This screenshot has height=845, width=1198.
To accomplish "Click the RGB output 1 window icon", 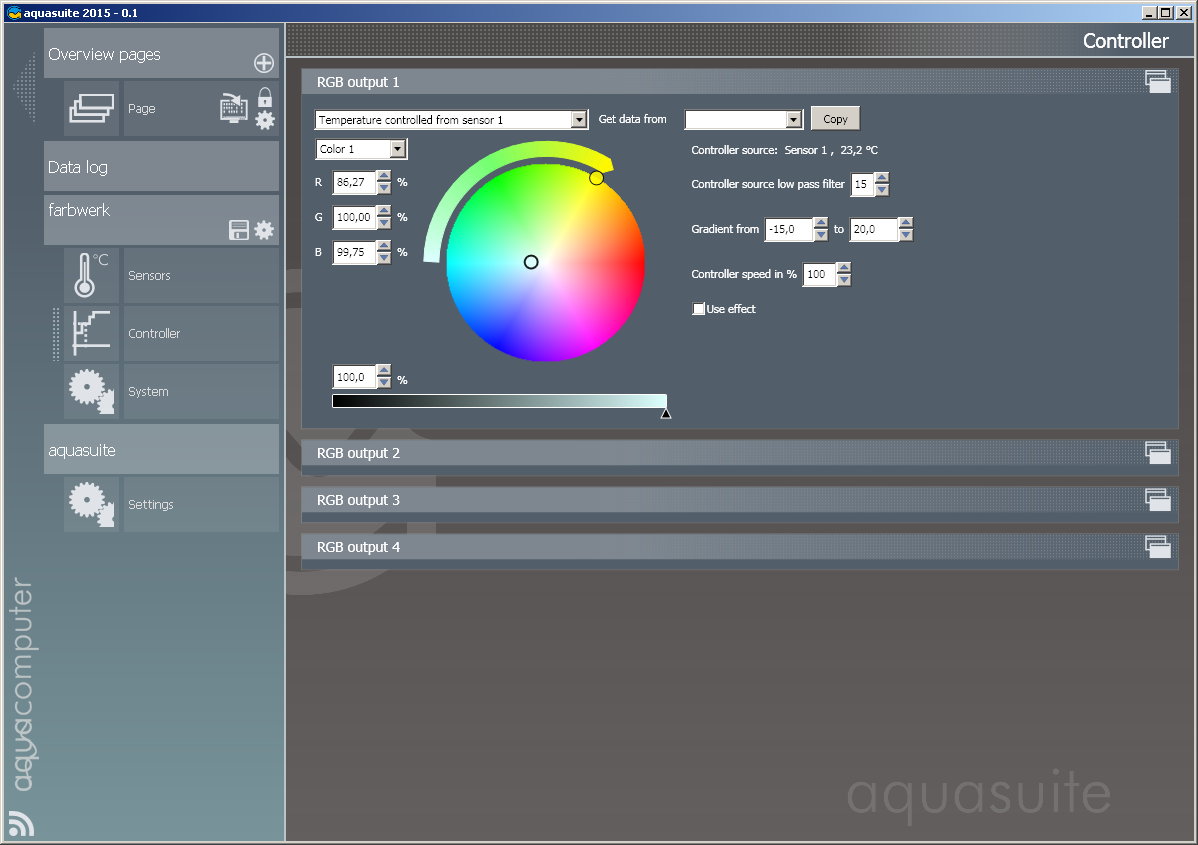I will click(1158, 82).
